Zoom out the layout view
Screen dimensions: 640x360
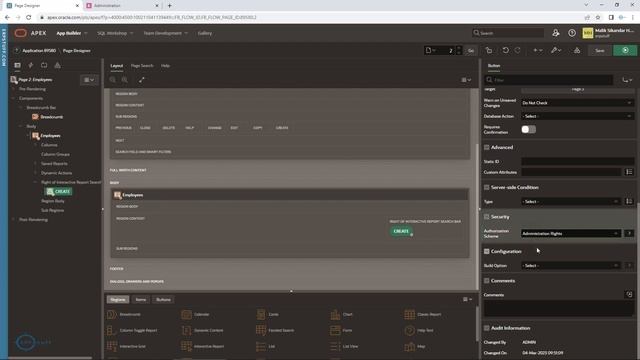tap(113, 80)
